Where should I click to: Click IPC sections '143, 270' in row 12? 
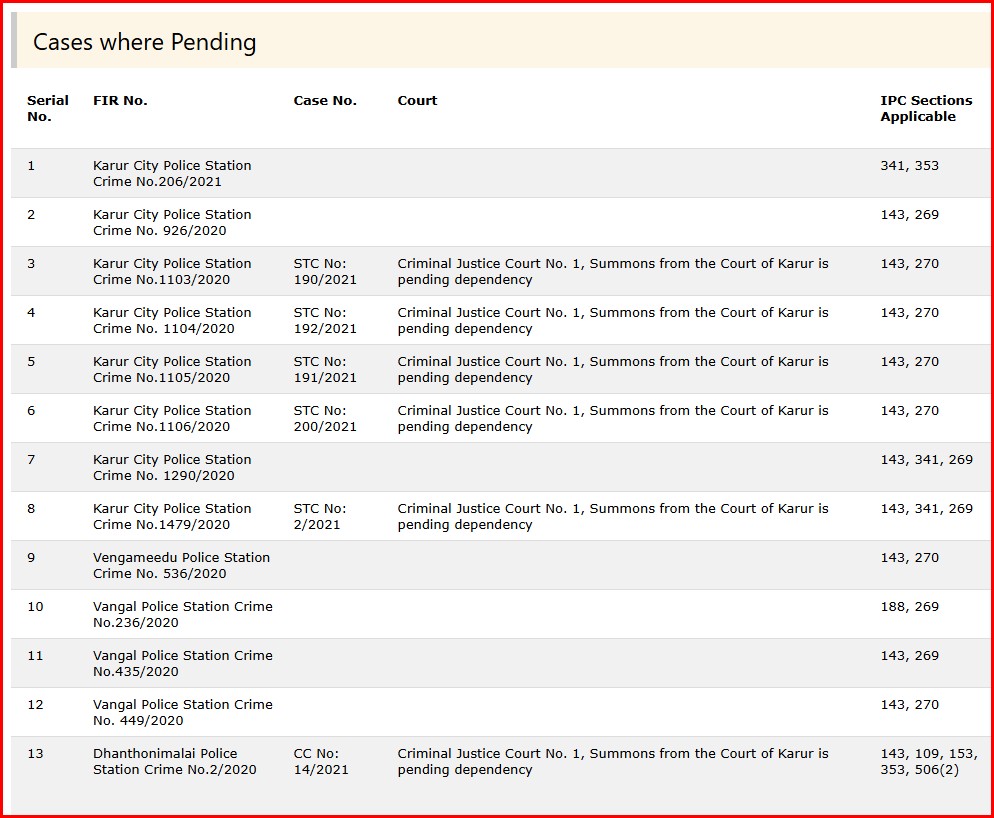909,704
